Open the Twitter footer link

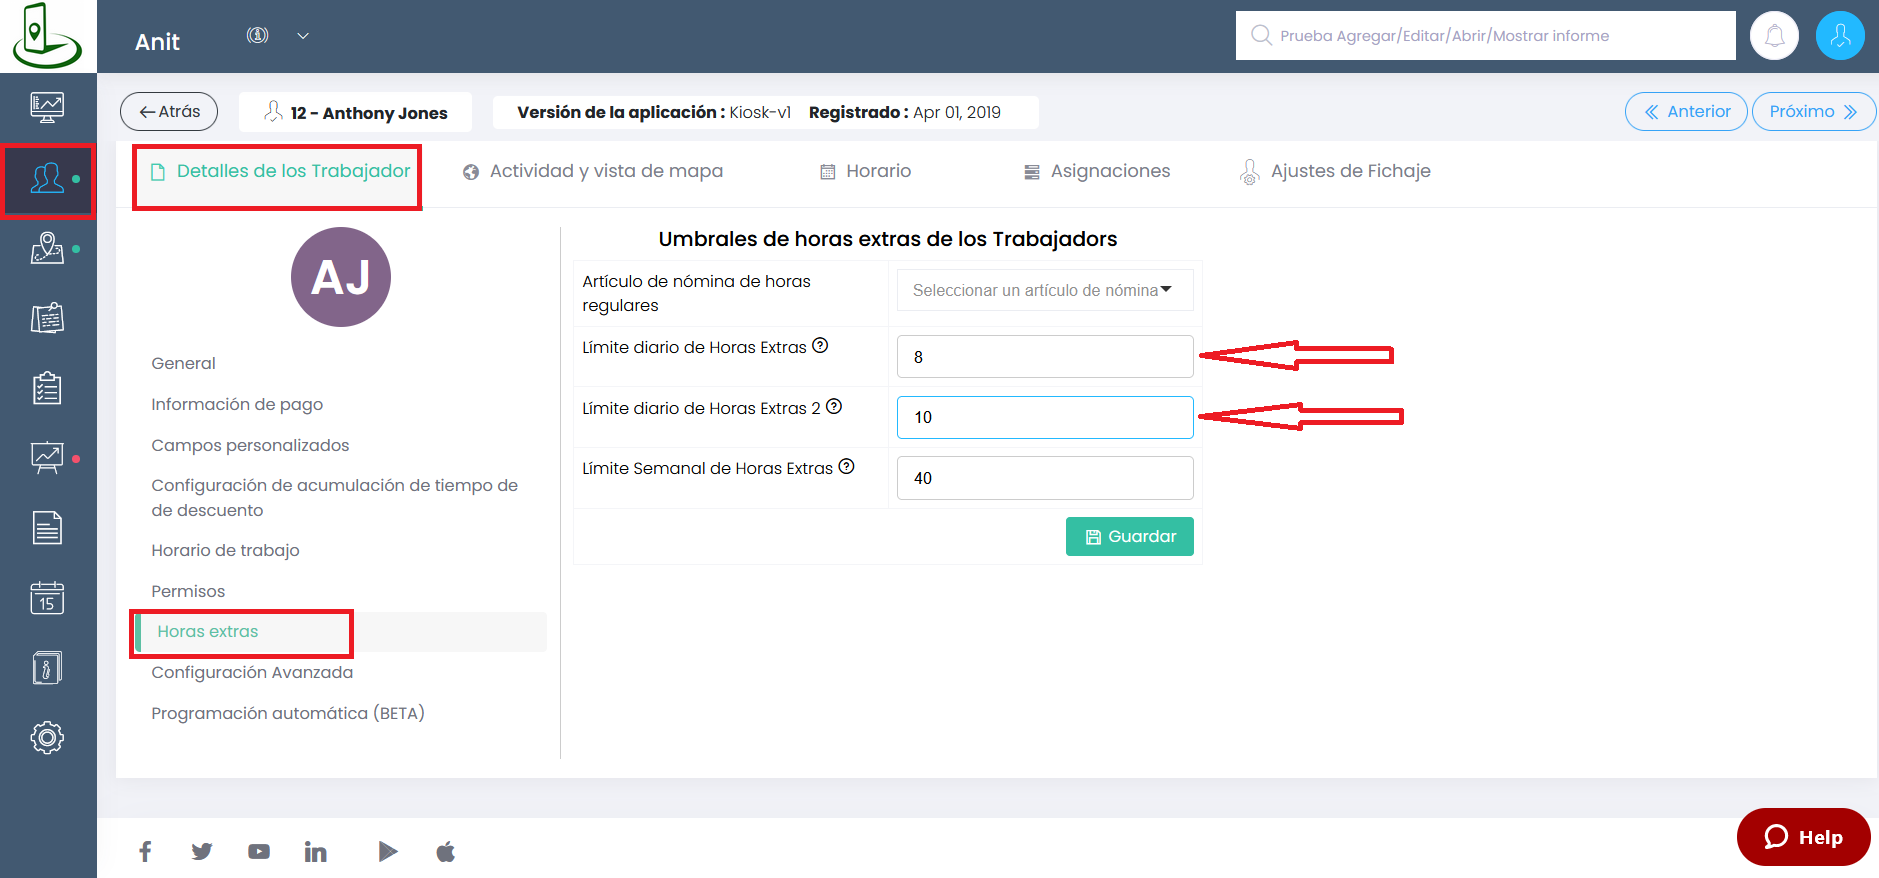point(202,852)
